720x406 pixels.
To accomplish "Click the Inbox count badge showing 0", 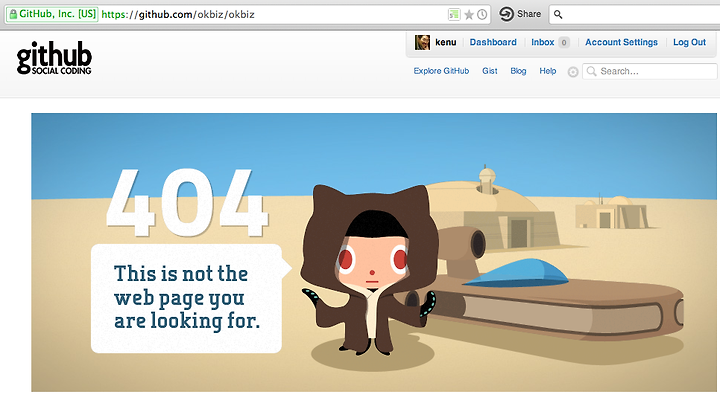I will [564, 43].
